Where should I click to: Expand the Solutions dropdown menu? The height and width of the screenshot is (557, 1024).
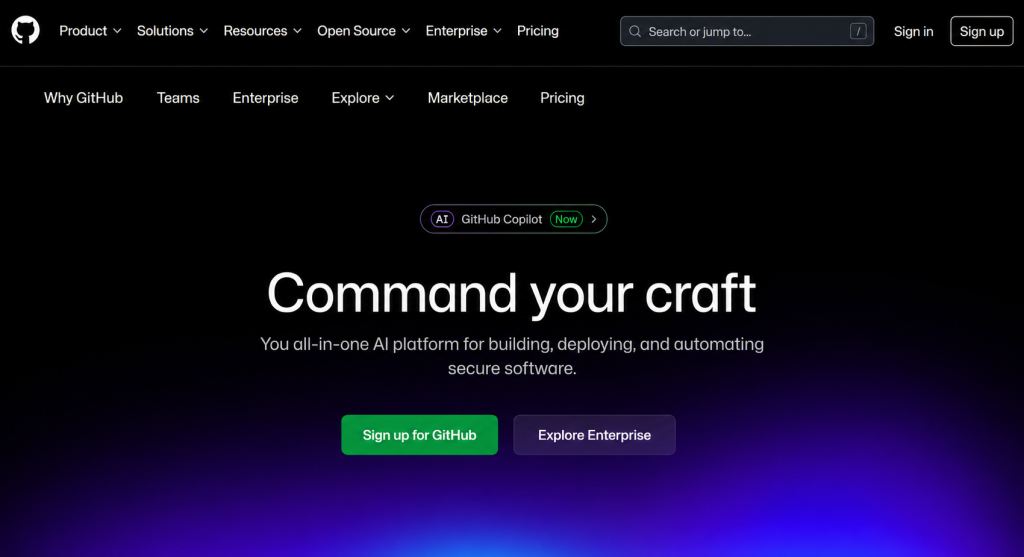pos(172,31)
